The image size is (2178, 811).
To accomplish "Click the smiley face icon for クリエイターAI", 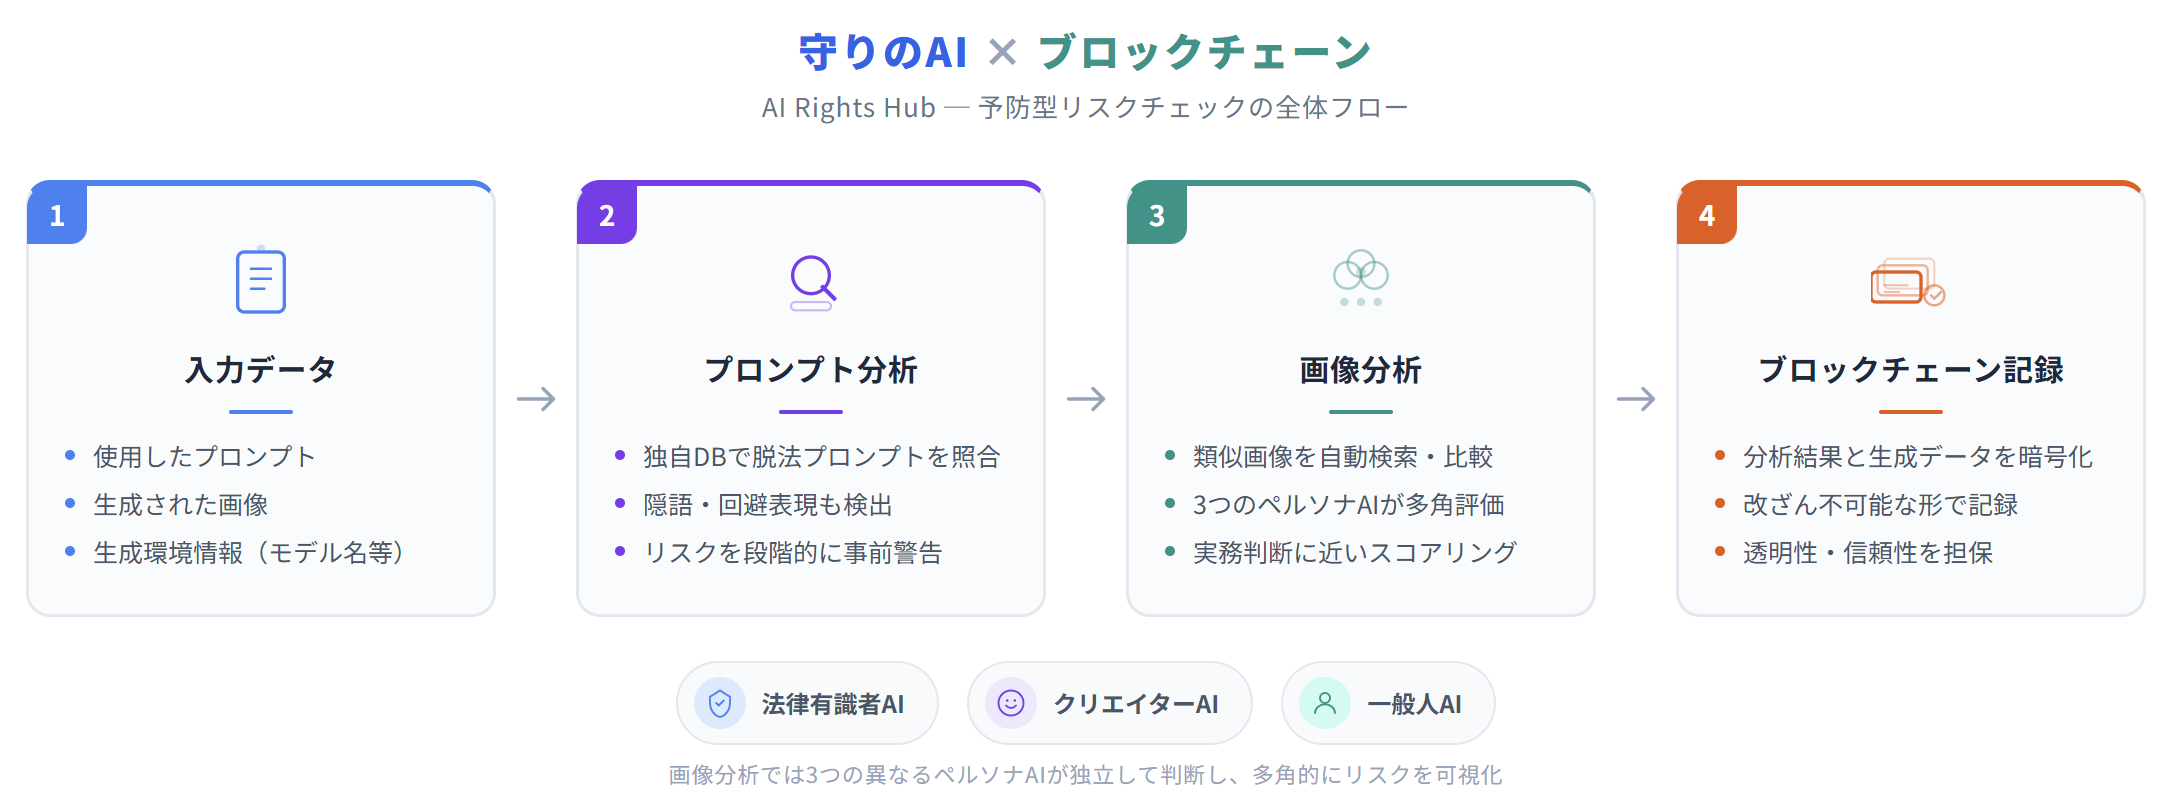I will coord(1011,704).
